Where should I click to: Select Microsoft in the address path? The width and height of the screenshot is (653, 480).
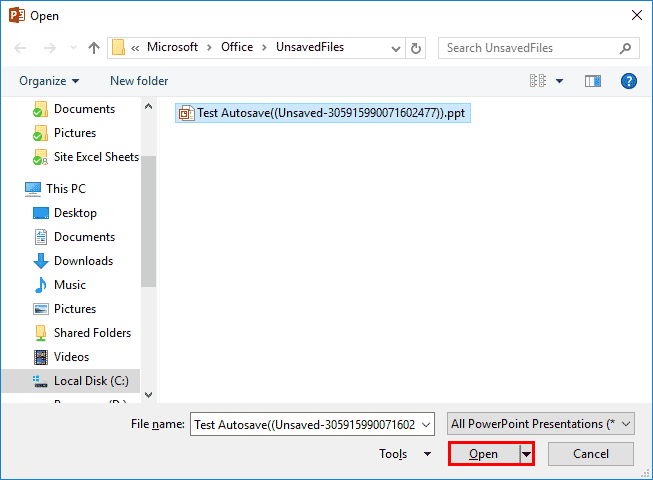pyautogui.click(x=172, y=47)
